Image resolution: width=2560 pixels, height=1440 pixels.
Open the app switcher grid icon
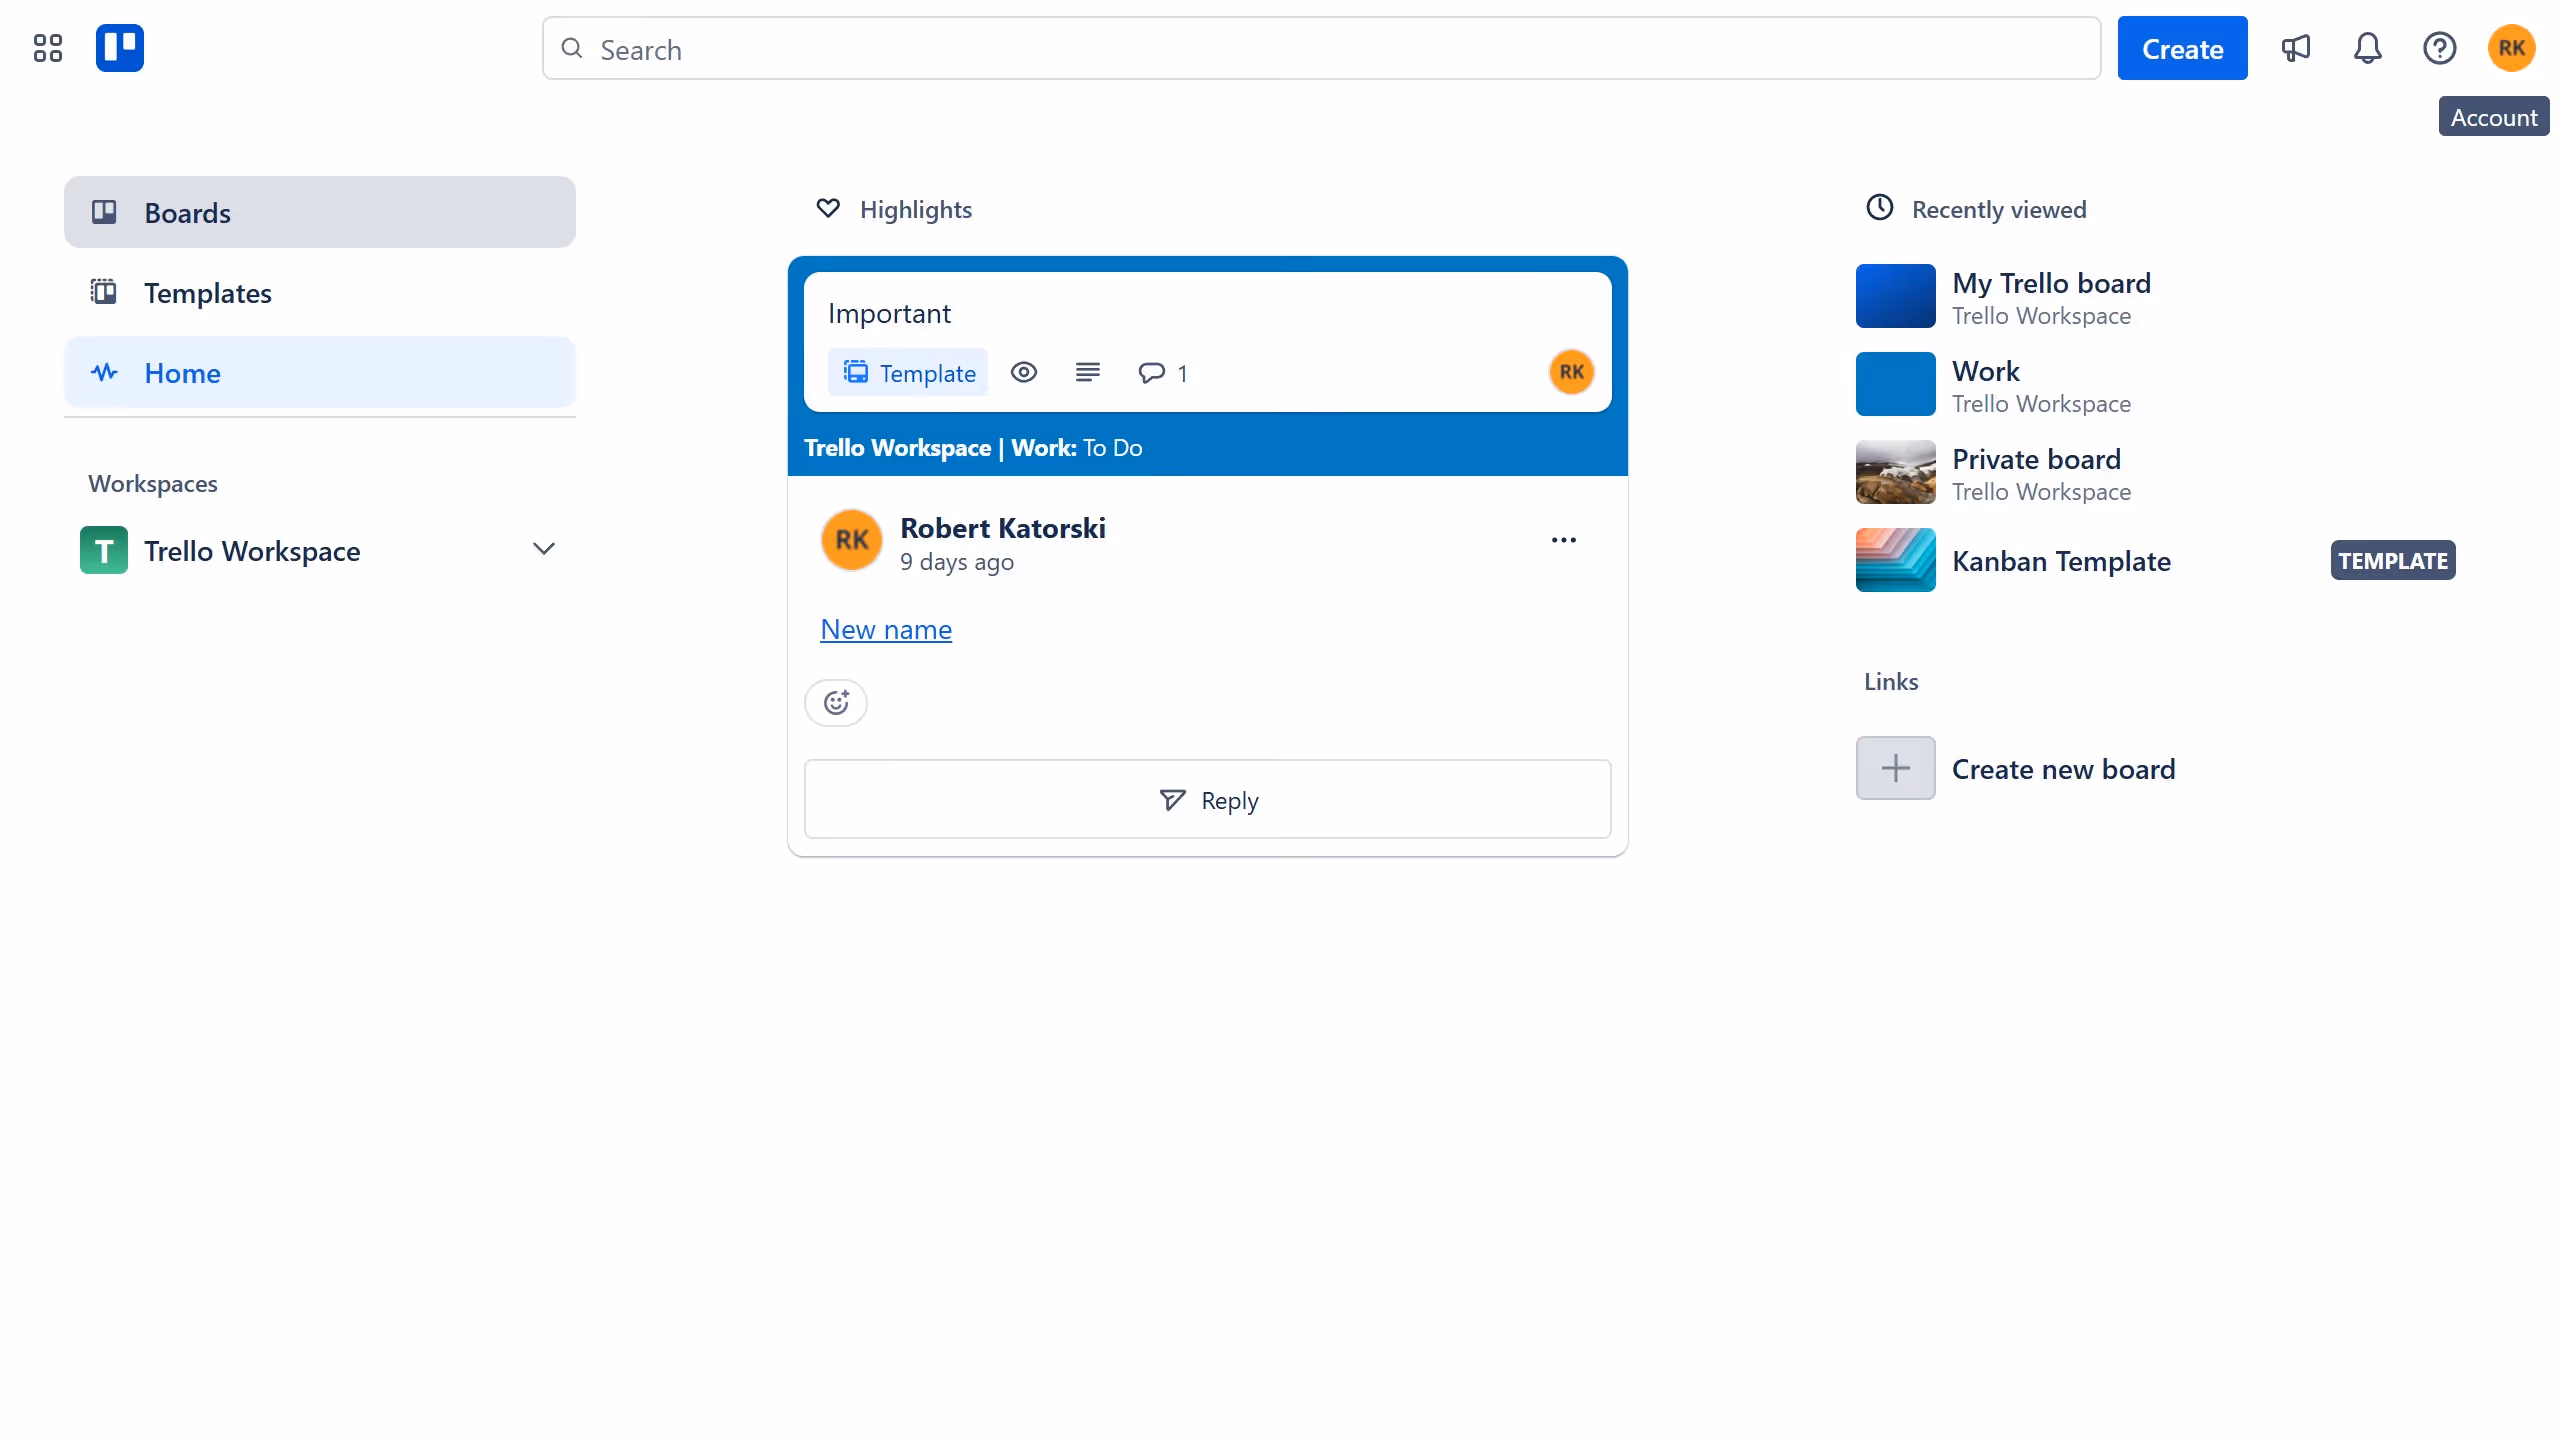click(48, 48)
